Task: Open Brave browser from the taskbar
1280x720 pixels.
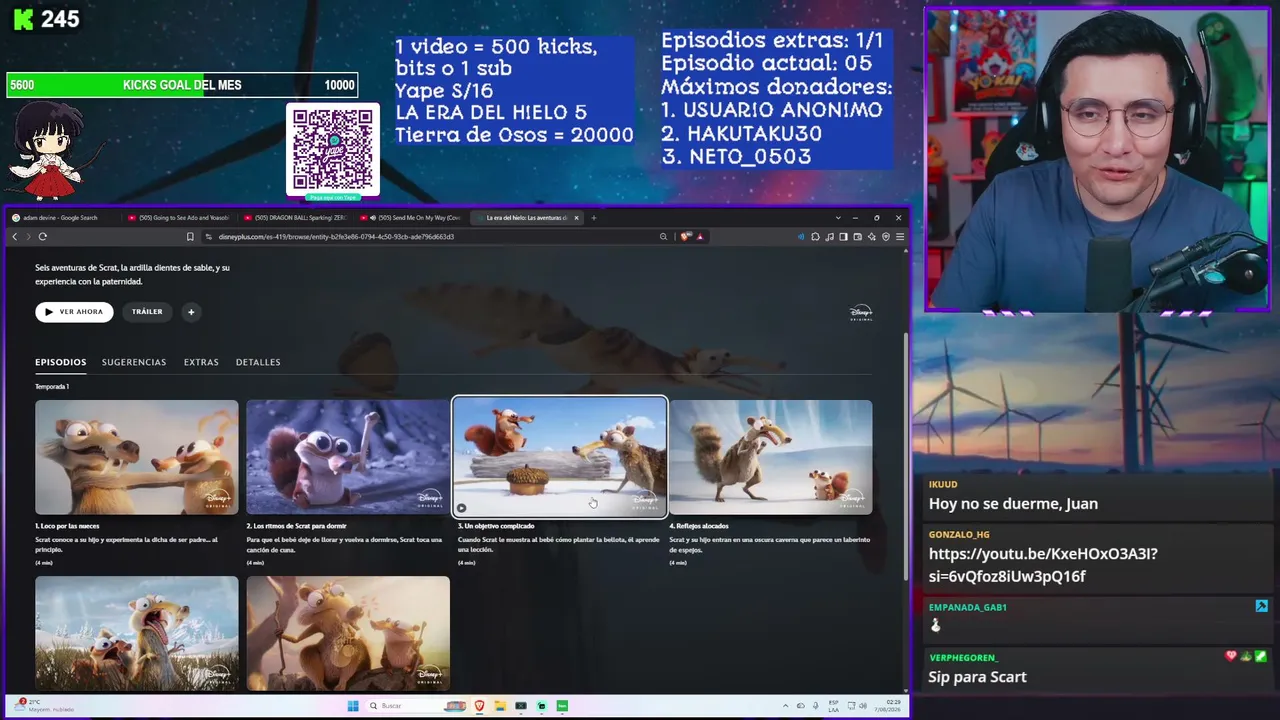Action: (479, 706)
